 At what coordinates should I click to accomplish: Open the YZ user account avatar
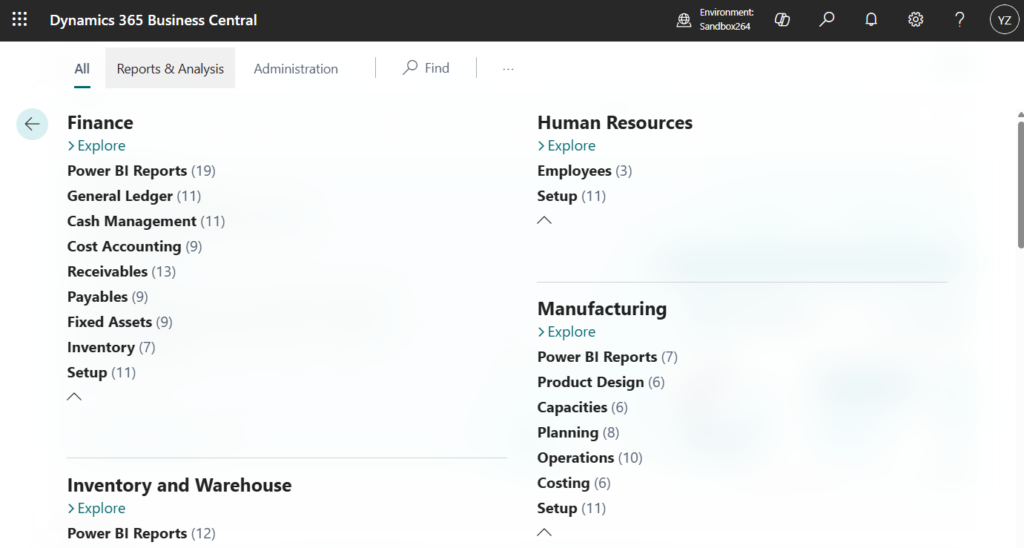point(1003,20)
